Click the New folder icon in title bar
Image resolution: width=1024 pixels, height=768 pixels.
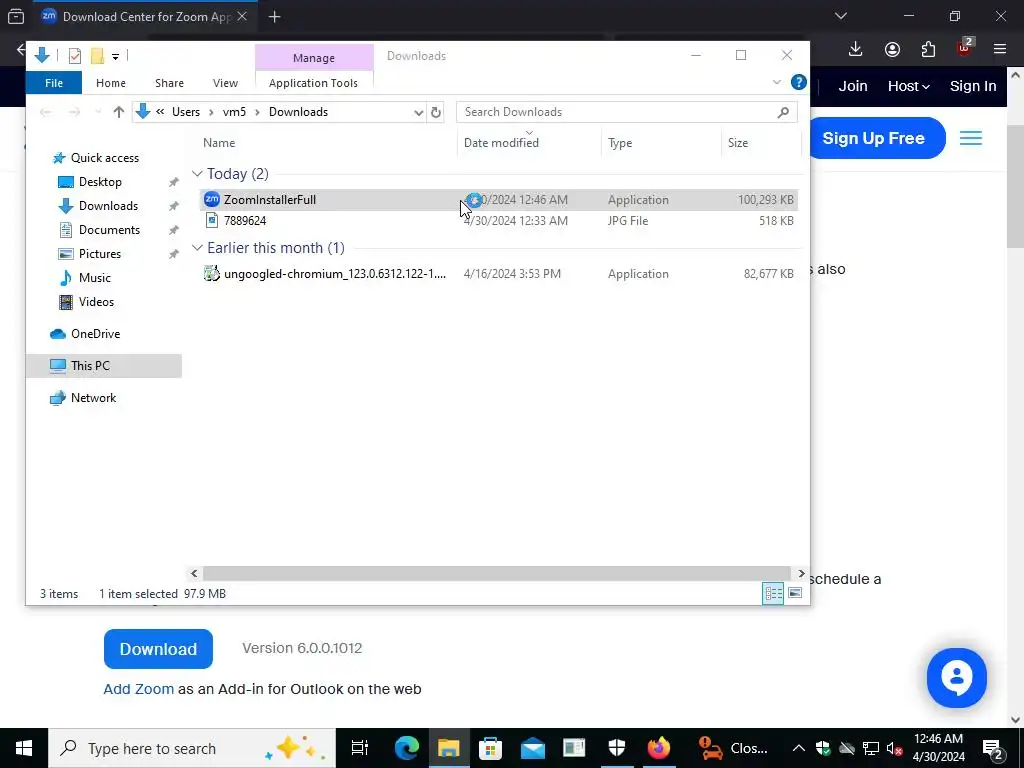[x=97, y=56]
